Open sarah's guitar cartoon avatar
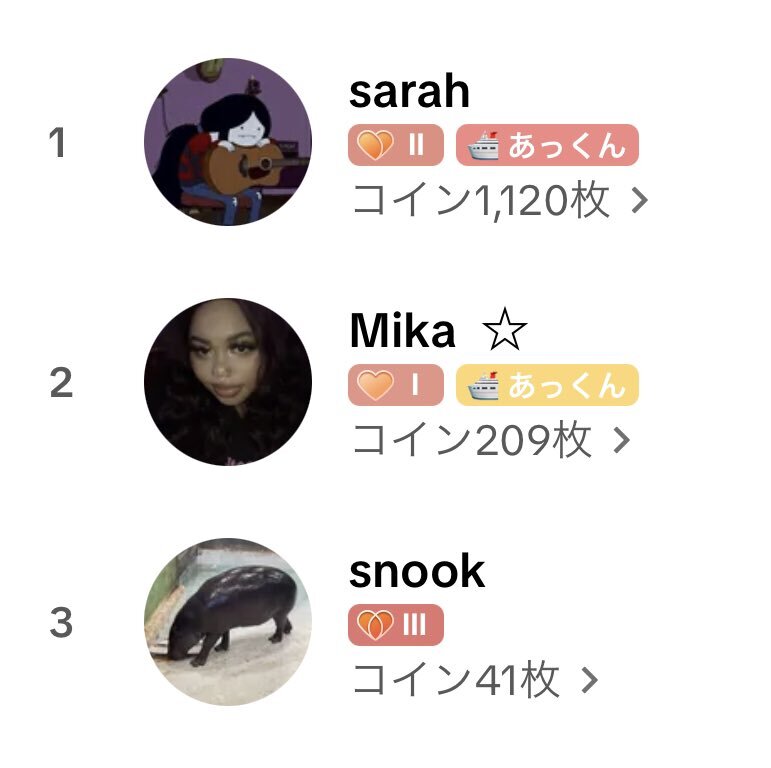The image size is (771, 768). 228,142
